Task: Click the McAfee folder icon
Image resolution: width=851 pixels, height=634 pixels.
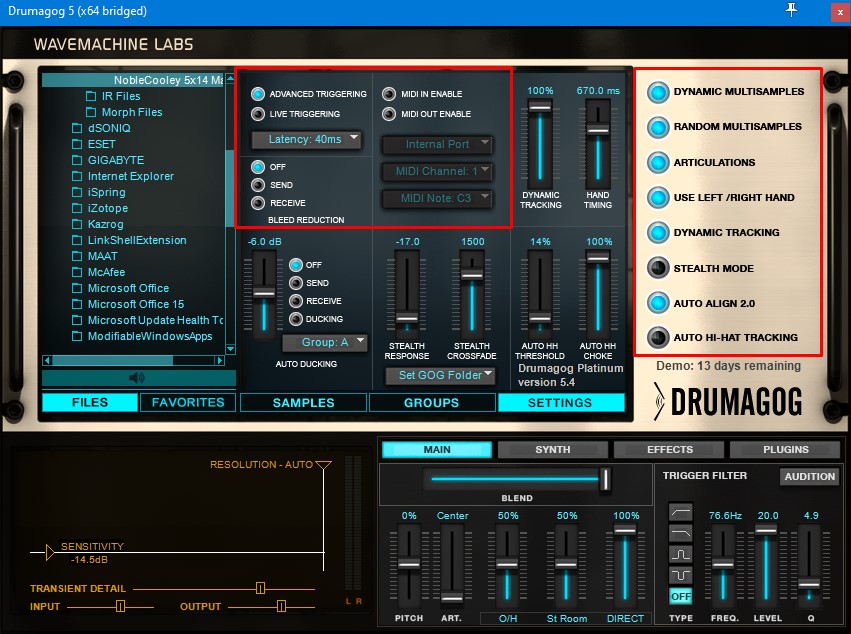Action: [x=77, y=272]
